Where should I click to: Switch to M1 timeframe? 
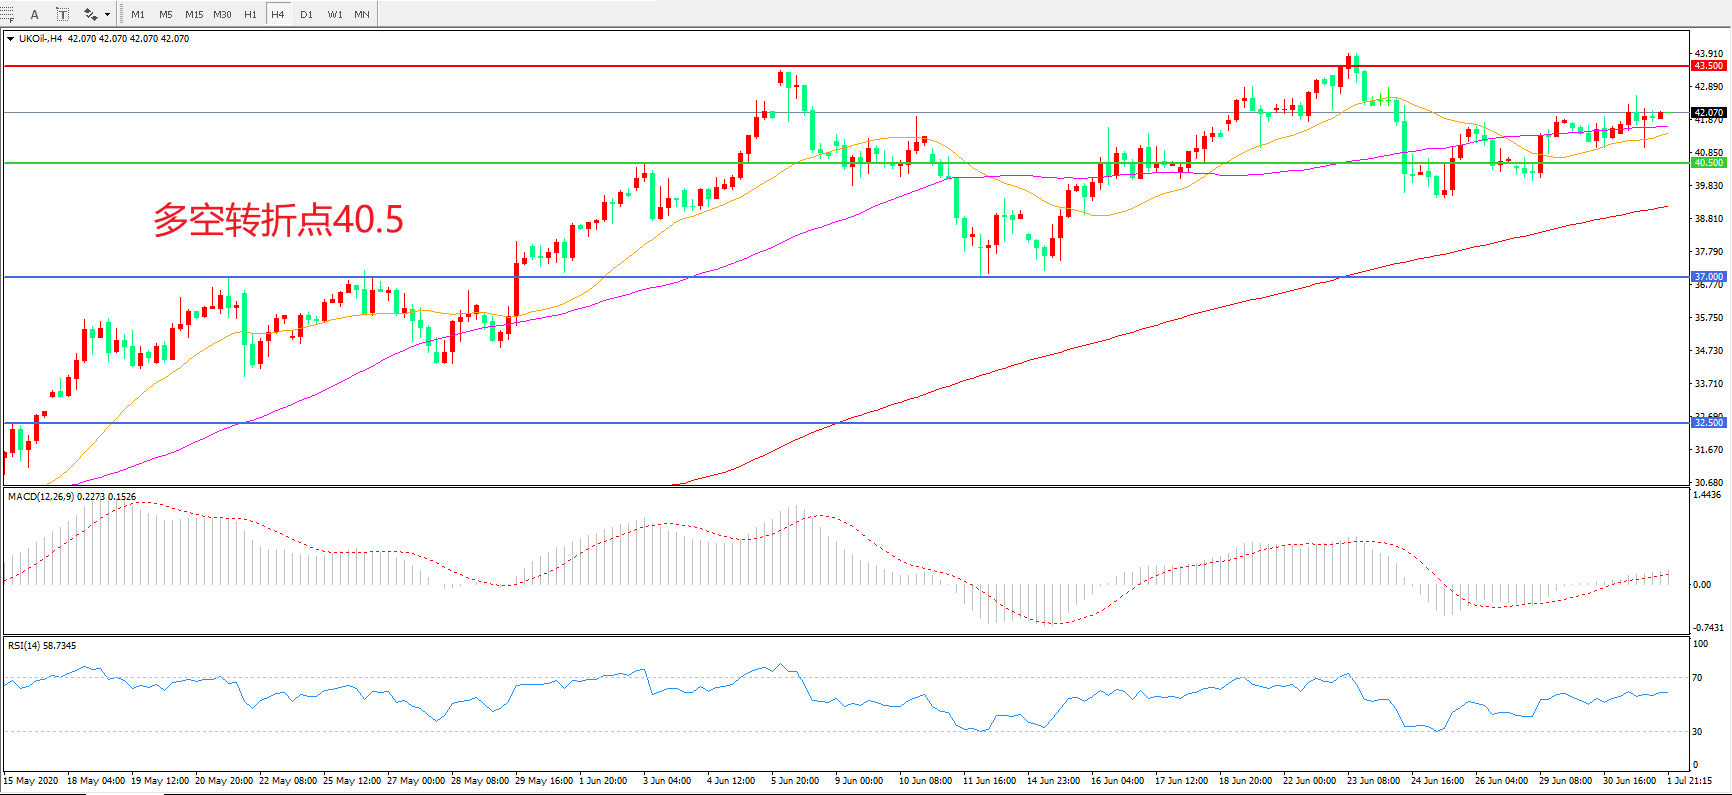coord(138,14)
